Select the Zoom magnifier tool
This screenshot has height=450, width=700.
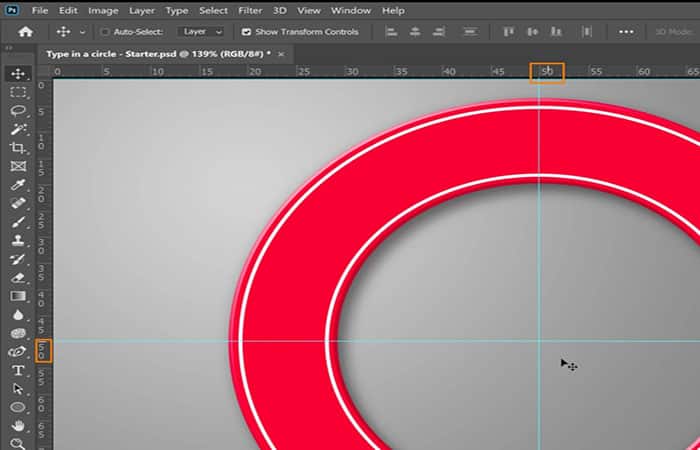18,443
